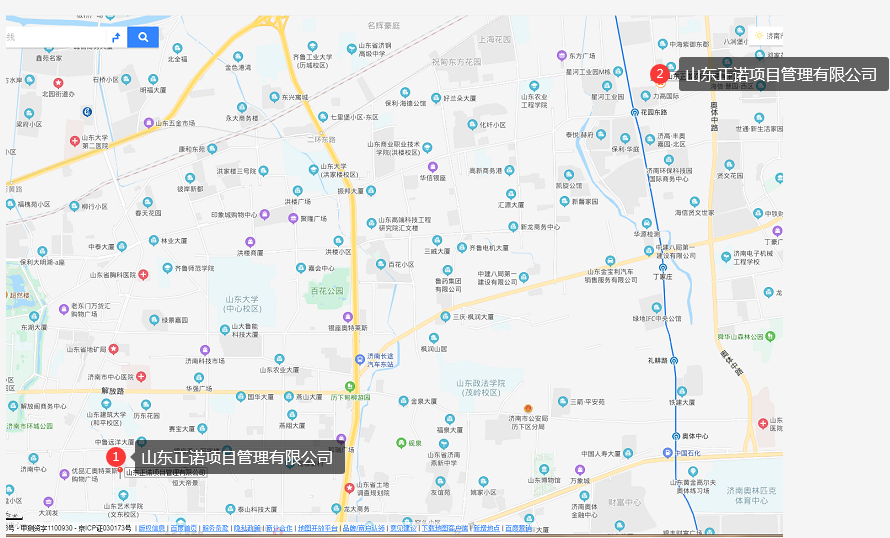890x538 pixels.
Task: Select red result marker number 1
Action: tap(116, 457)
